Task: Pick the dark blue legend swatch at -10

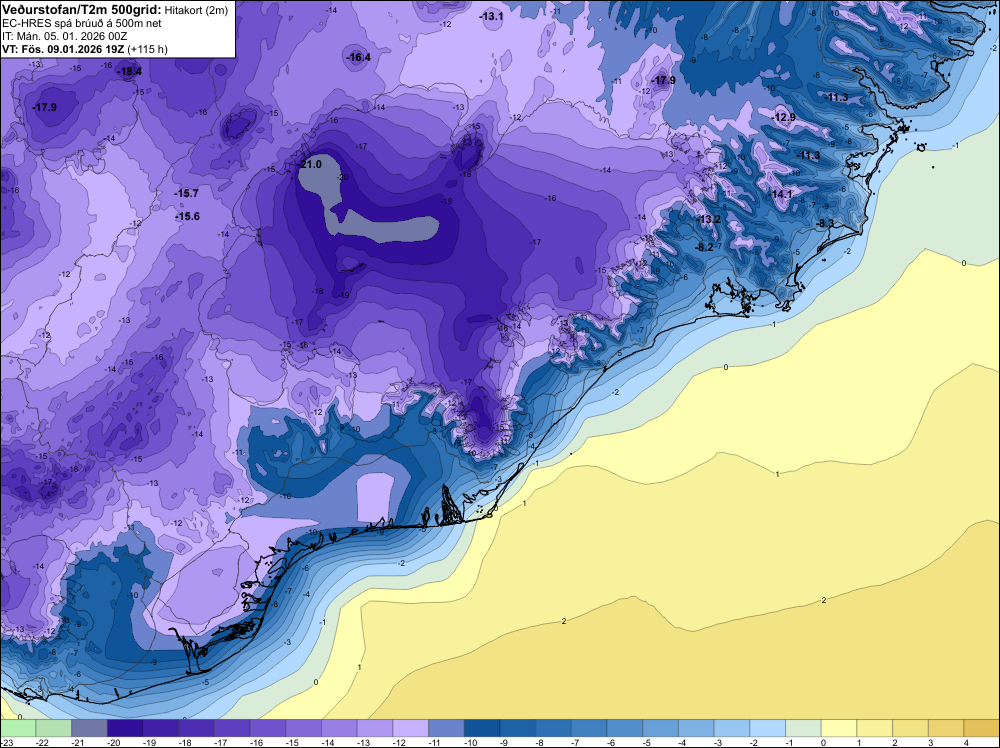Action: coord(482,727)
